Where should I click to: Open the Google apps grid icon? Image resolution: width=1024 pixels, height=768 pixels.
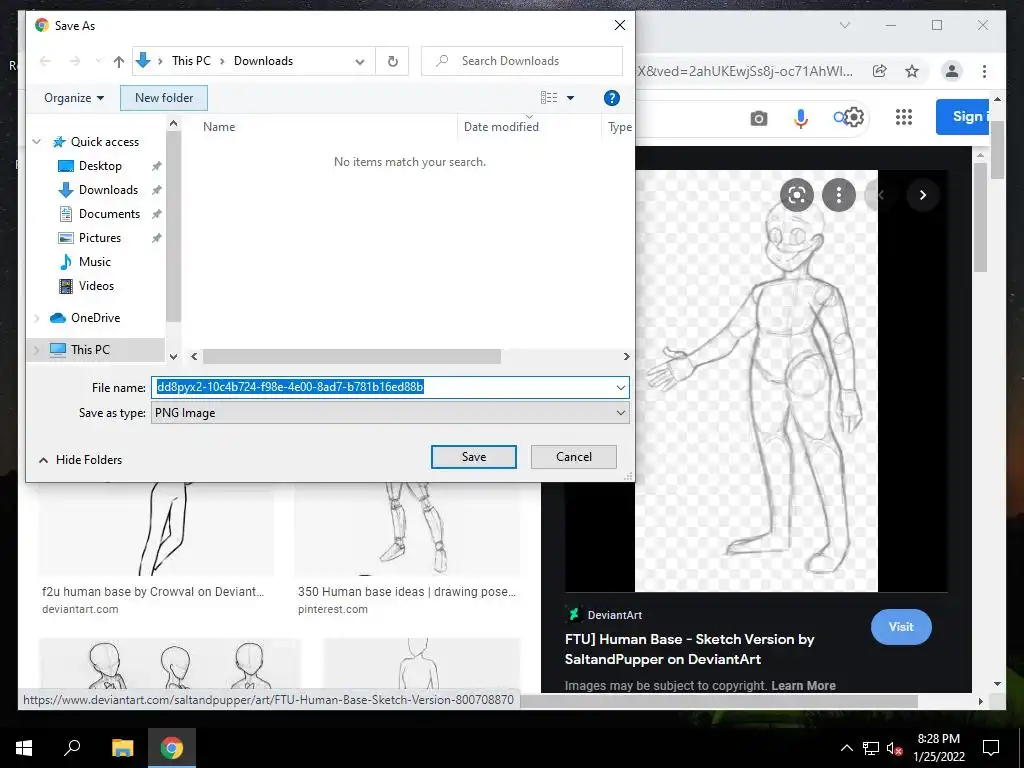tap(904, 118)
